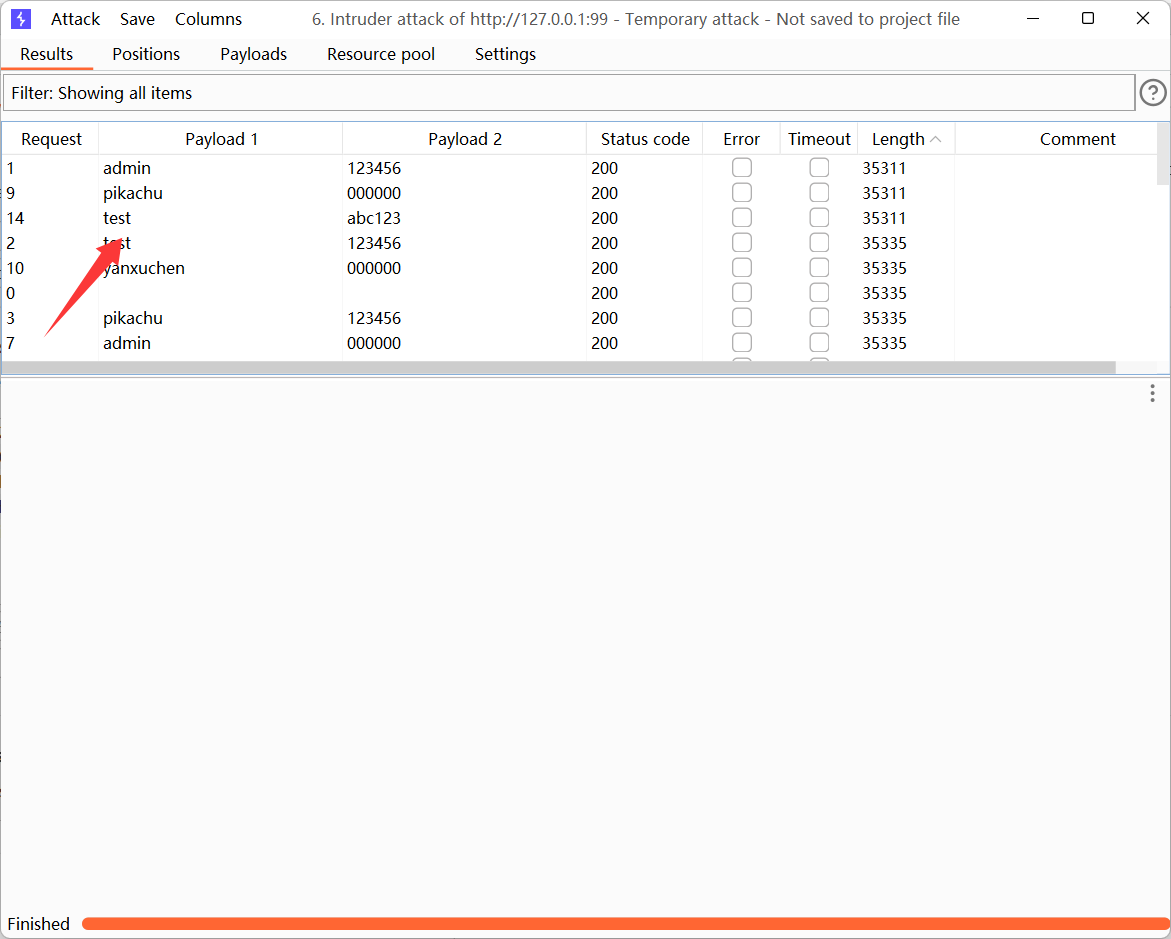Viewport: 1171px width, 939px height.
Task: Toggle Timeout checkbox for request 1
Action: [819, 167]
